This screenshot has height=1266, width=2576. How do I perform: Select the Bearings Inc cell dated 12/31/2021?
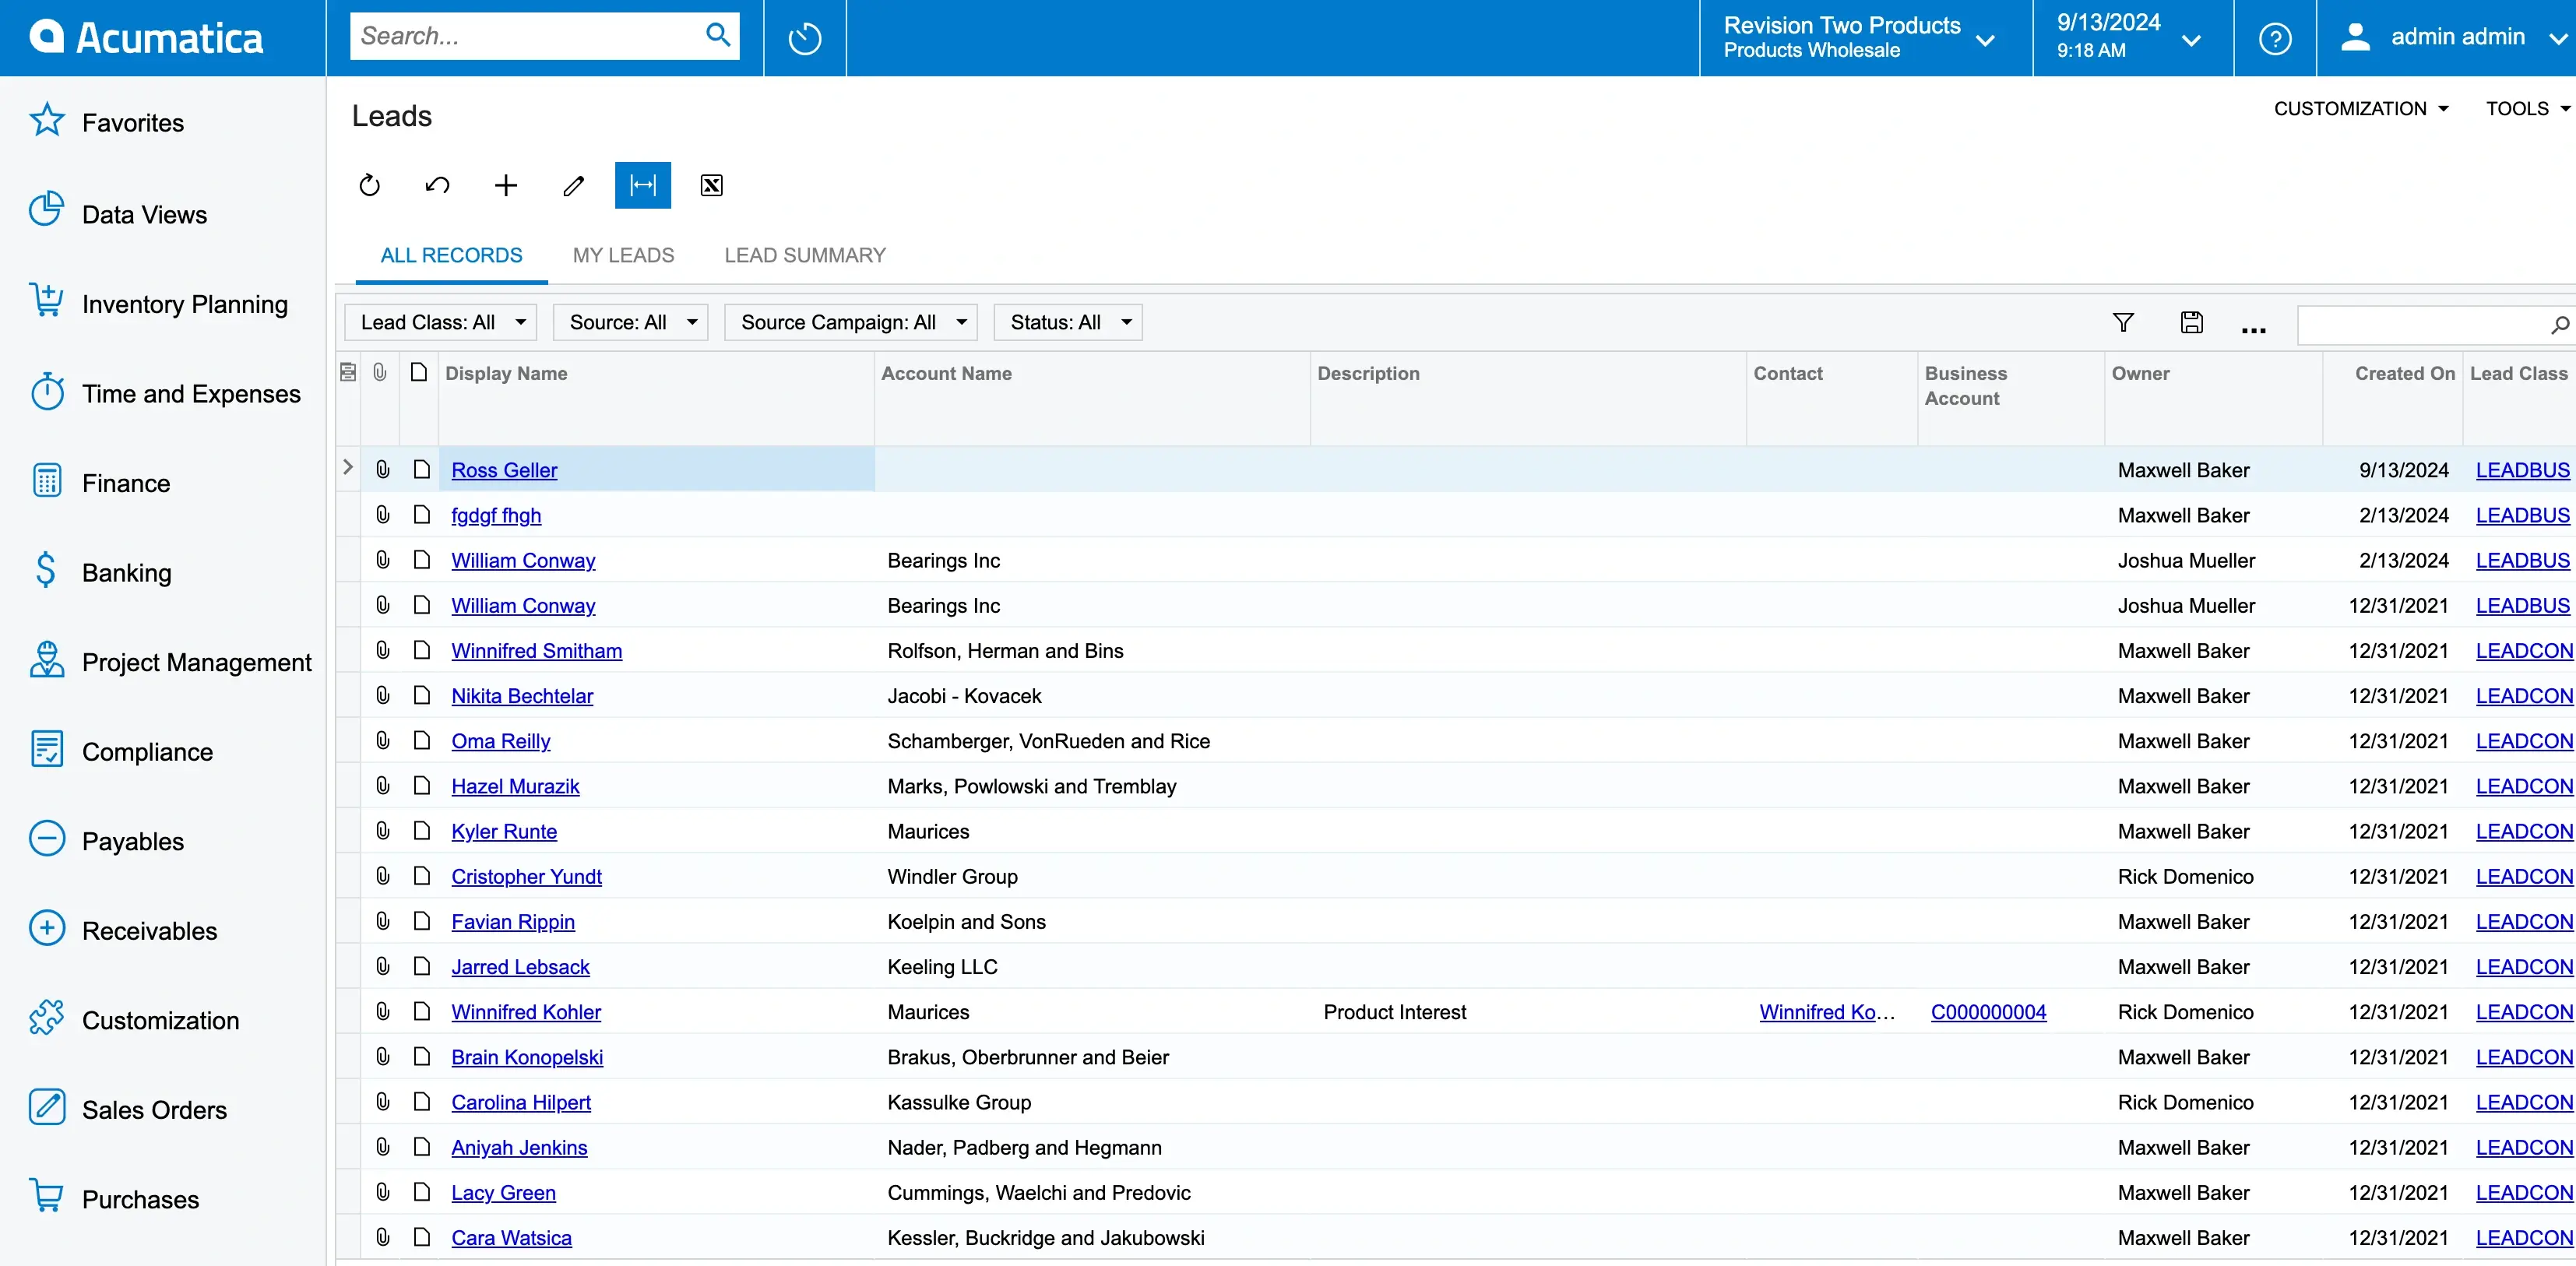pos(1092,606)
